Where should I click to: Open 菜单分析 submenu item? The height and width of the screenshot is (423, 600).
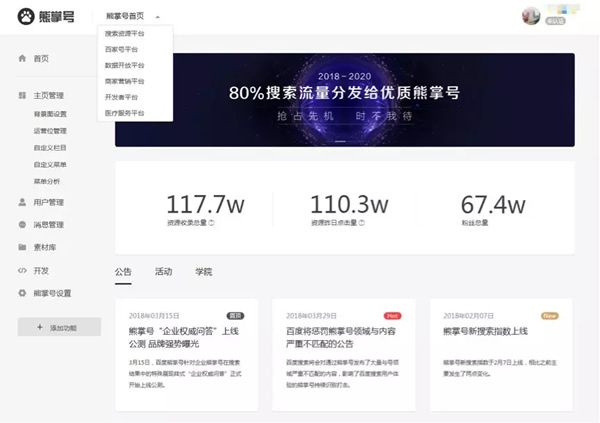coord(47,181)
